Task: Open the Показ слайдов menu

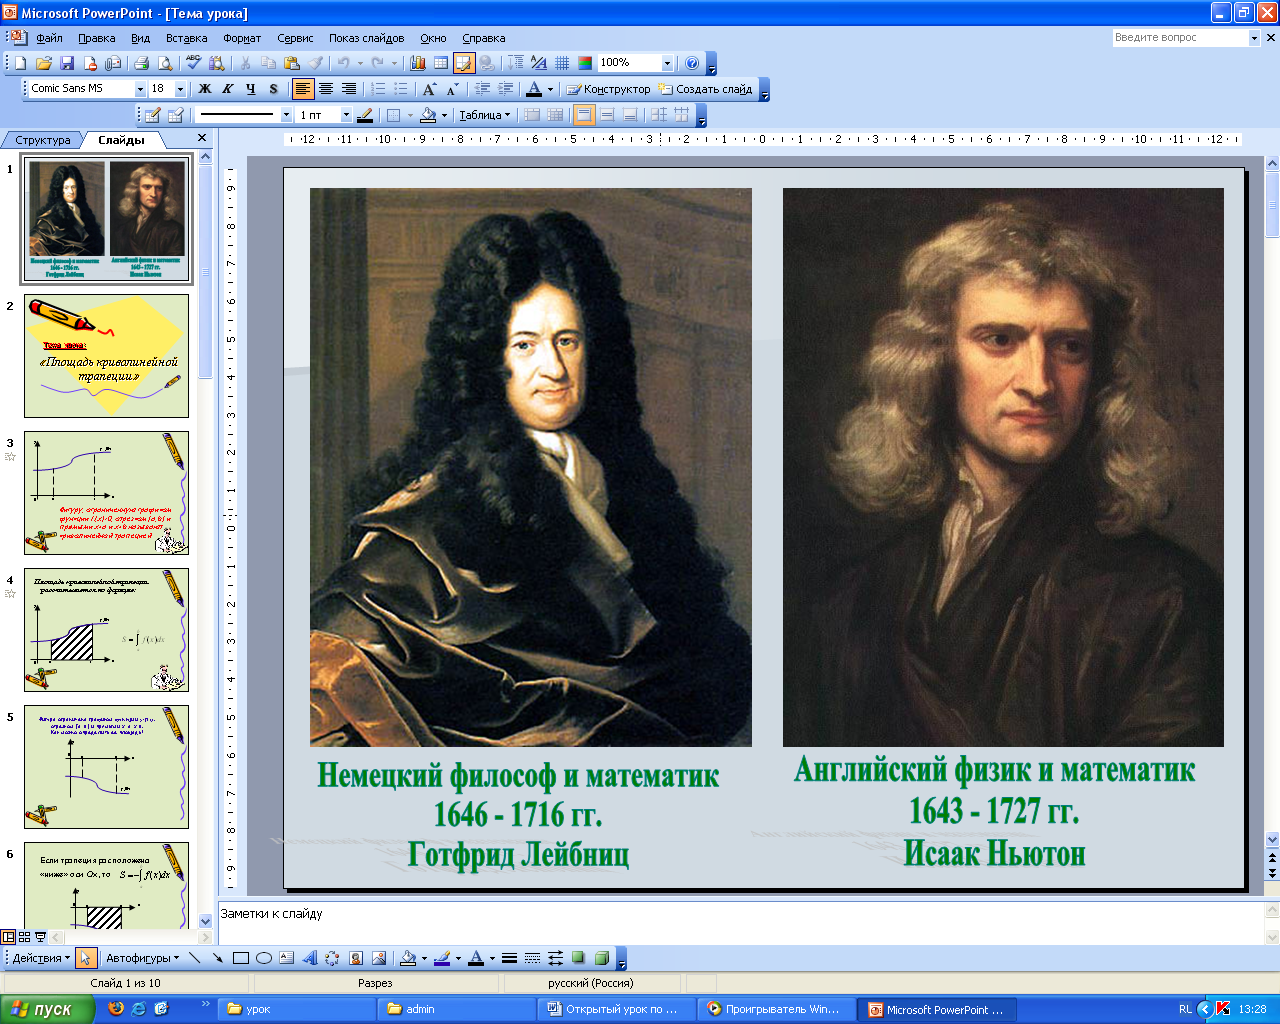Action: point(367,38)
